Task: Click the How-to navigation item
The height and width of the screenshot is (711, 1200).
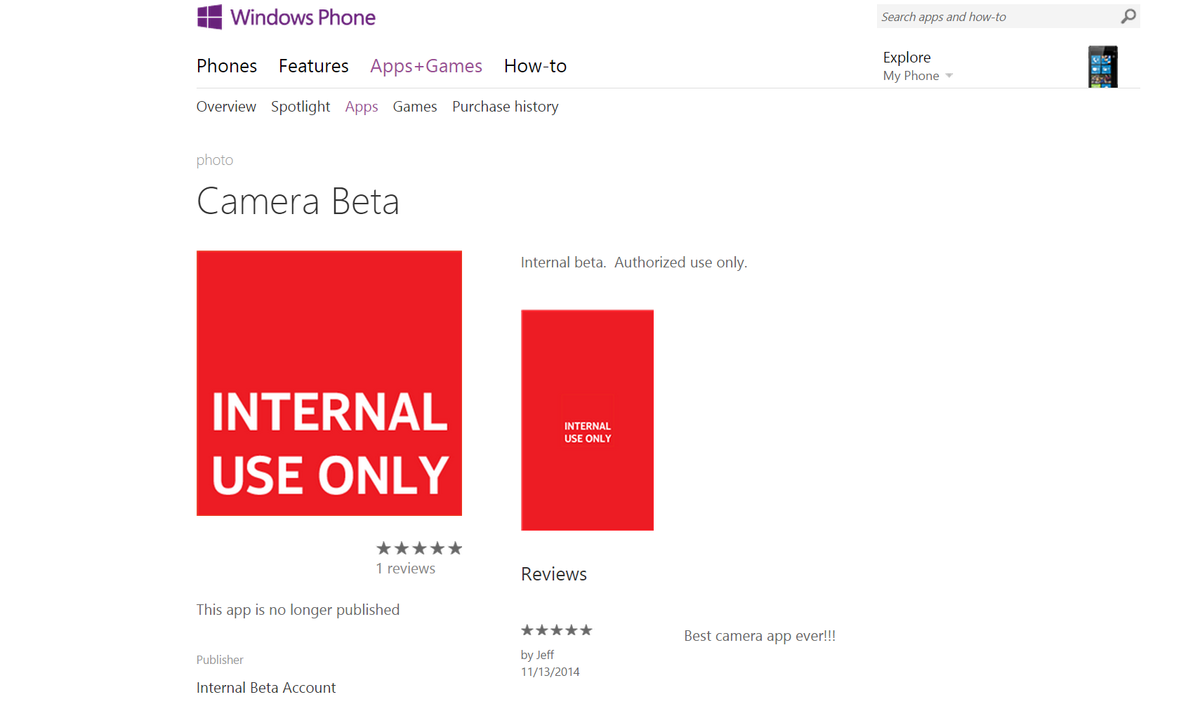Action: click(x=535, y=65)
